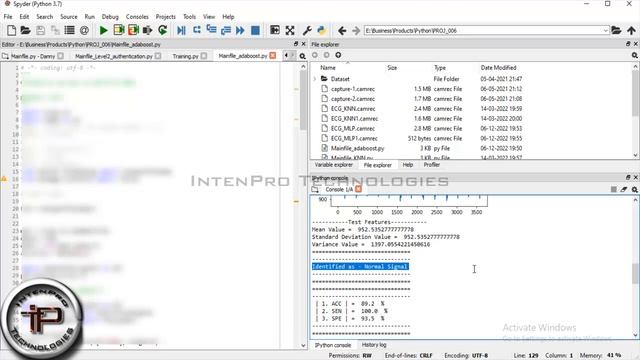The image size is (640, 360).
Task: Stop debugging with blue square
Action: click(x=255, y=30)
